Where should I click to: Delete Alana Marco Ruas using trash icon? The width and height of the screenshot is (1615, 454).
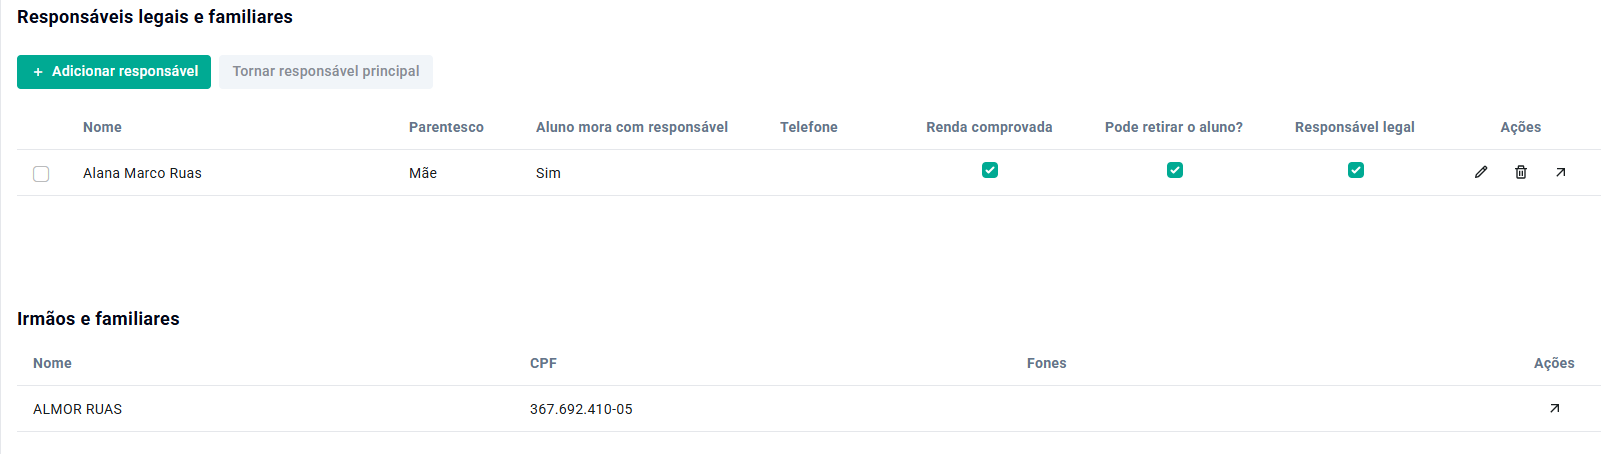click(1521, 172)
